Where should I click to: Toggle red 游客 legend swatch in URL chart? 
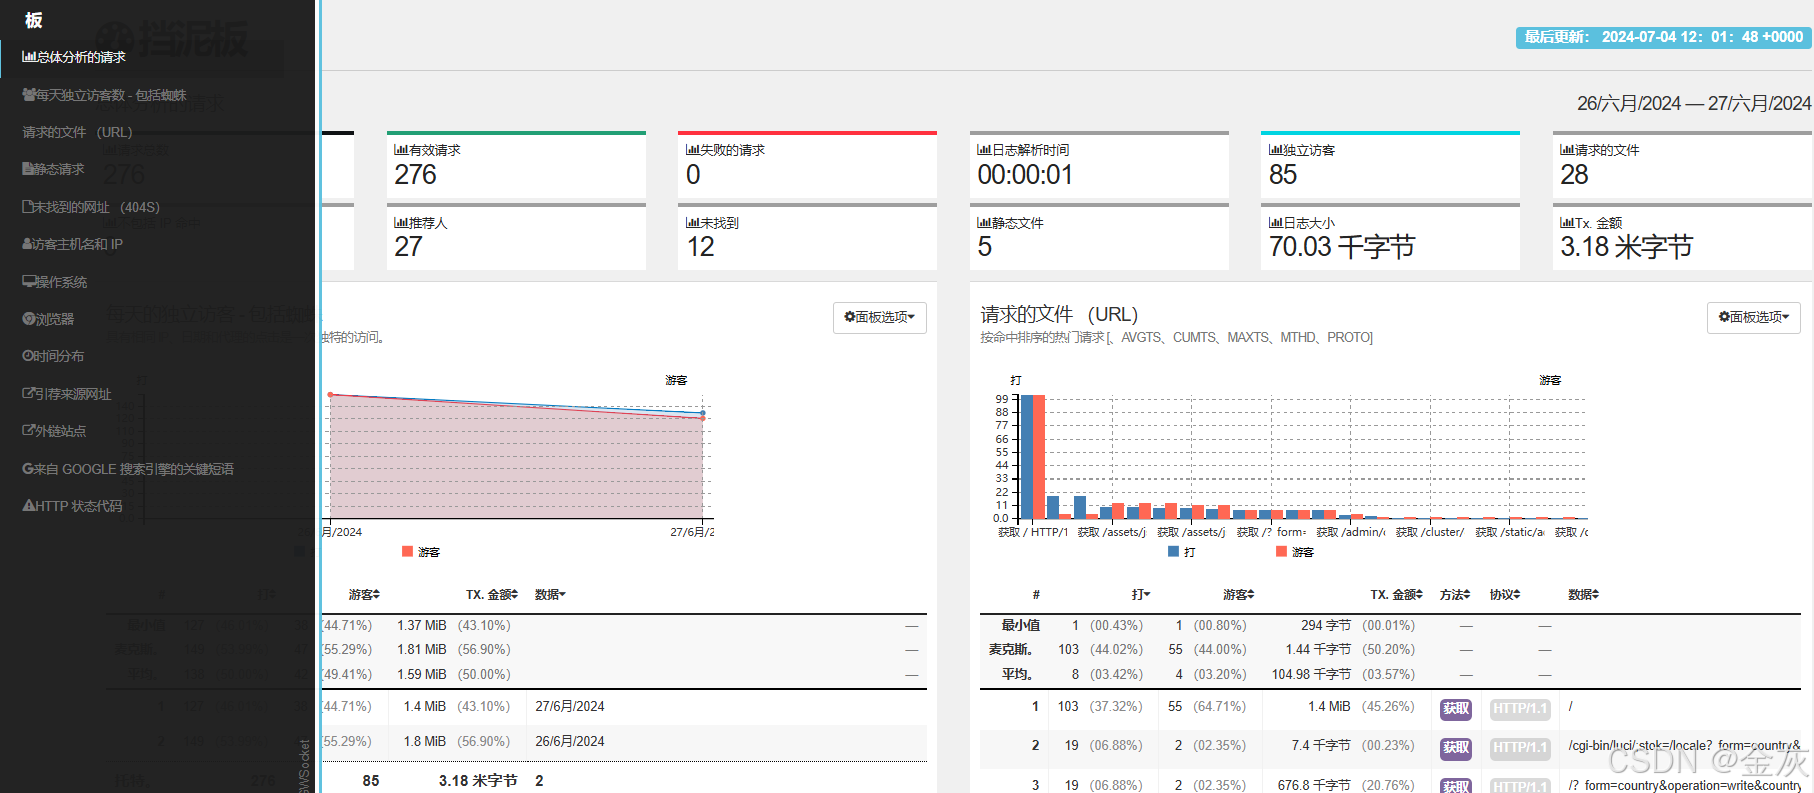[1281, 552]
